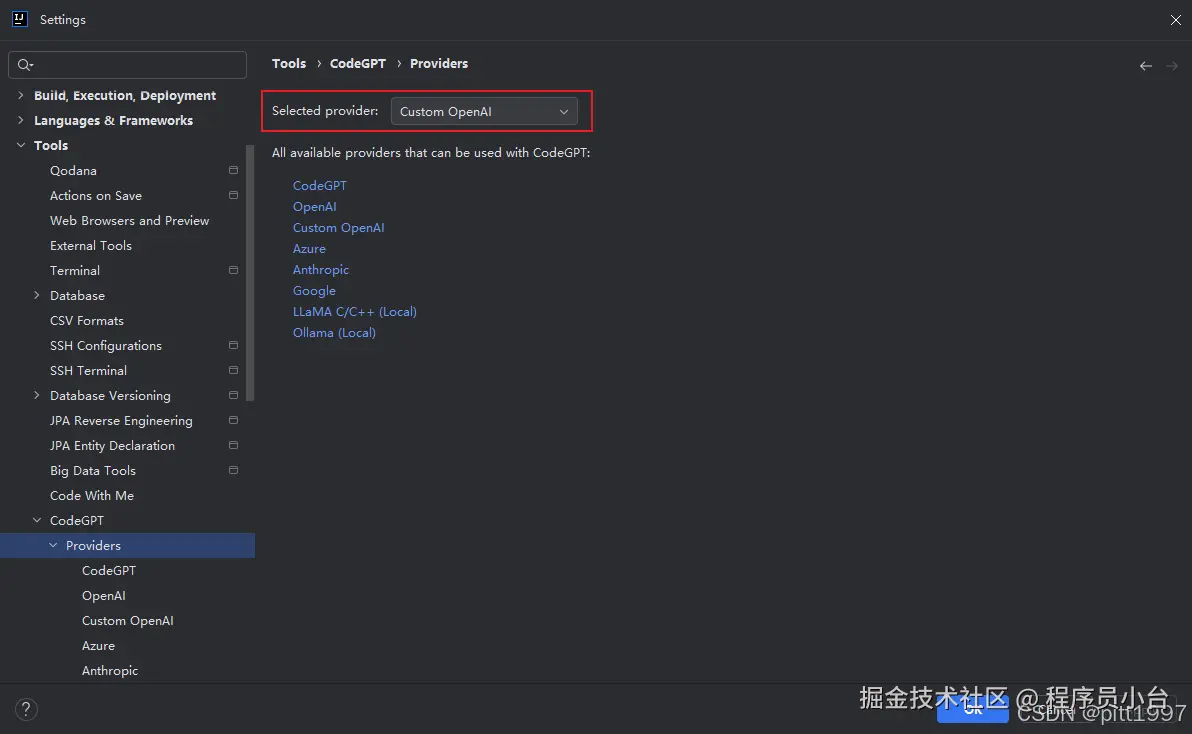
Task: Collapse the Tools section
Action: 21,145
